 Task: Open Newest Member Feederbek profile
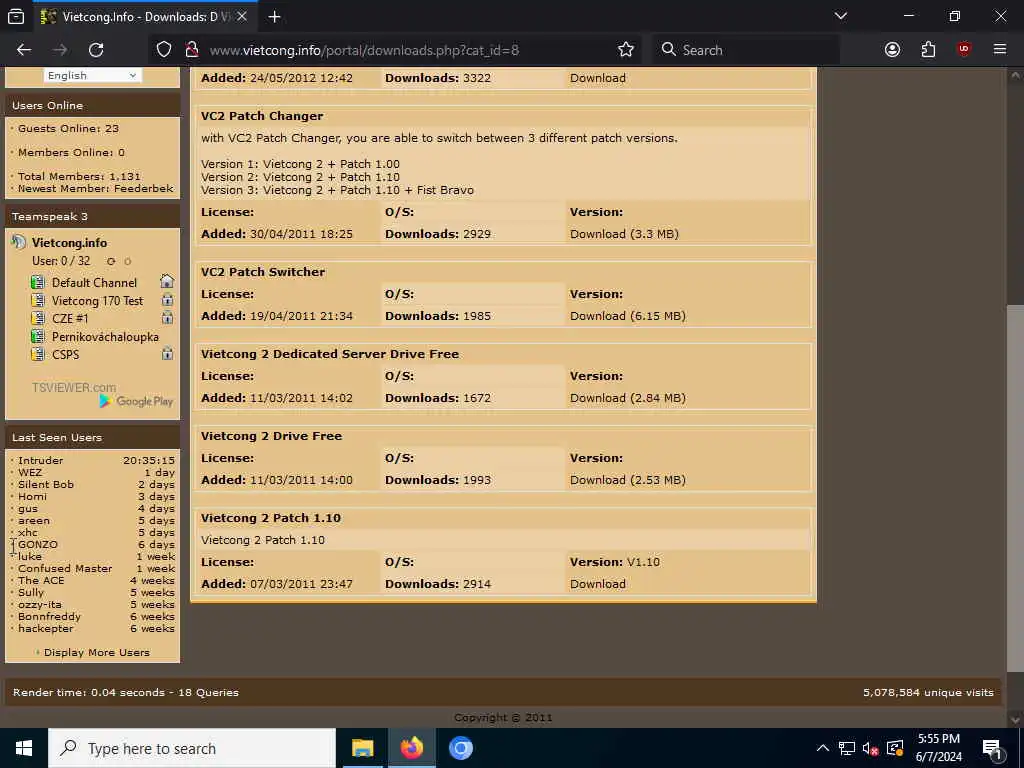143,188
